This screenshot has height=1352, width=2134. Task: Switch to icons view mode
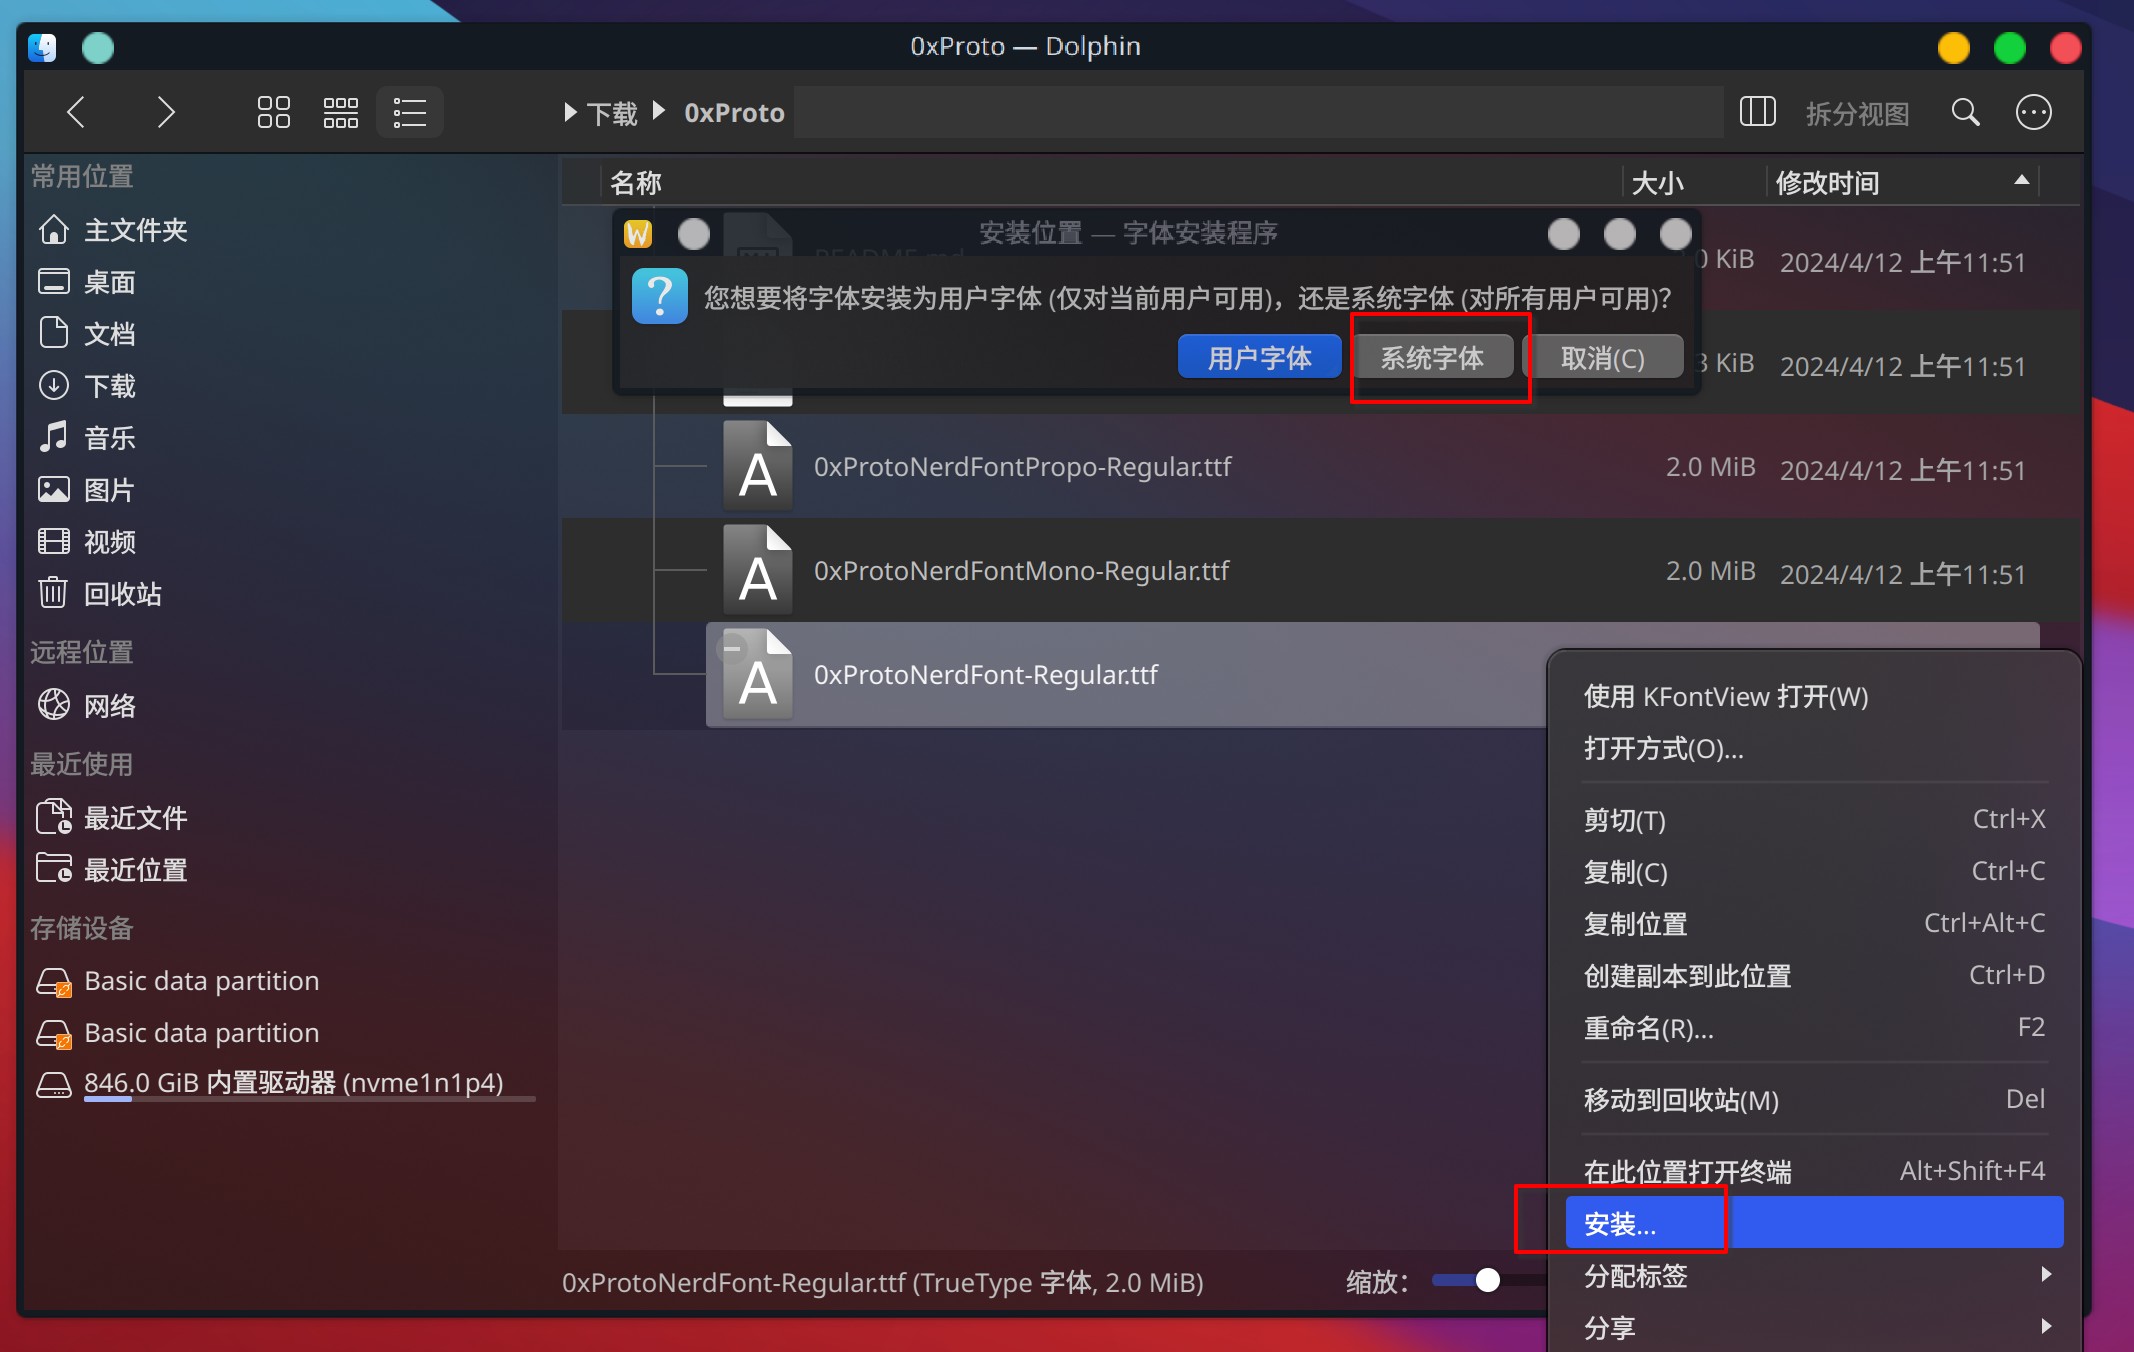tap(274, 112)
